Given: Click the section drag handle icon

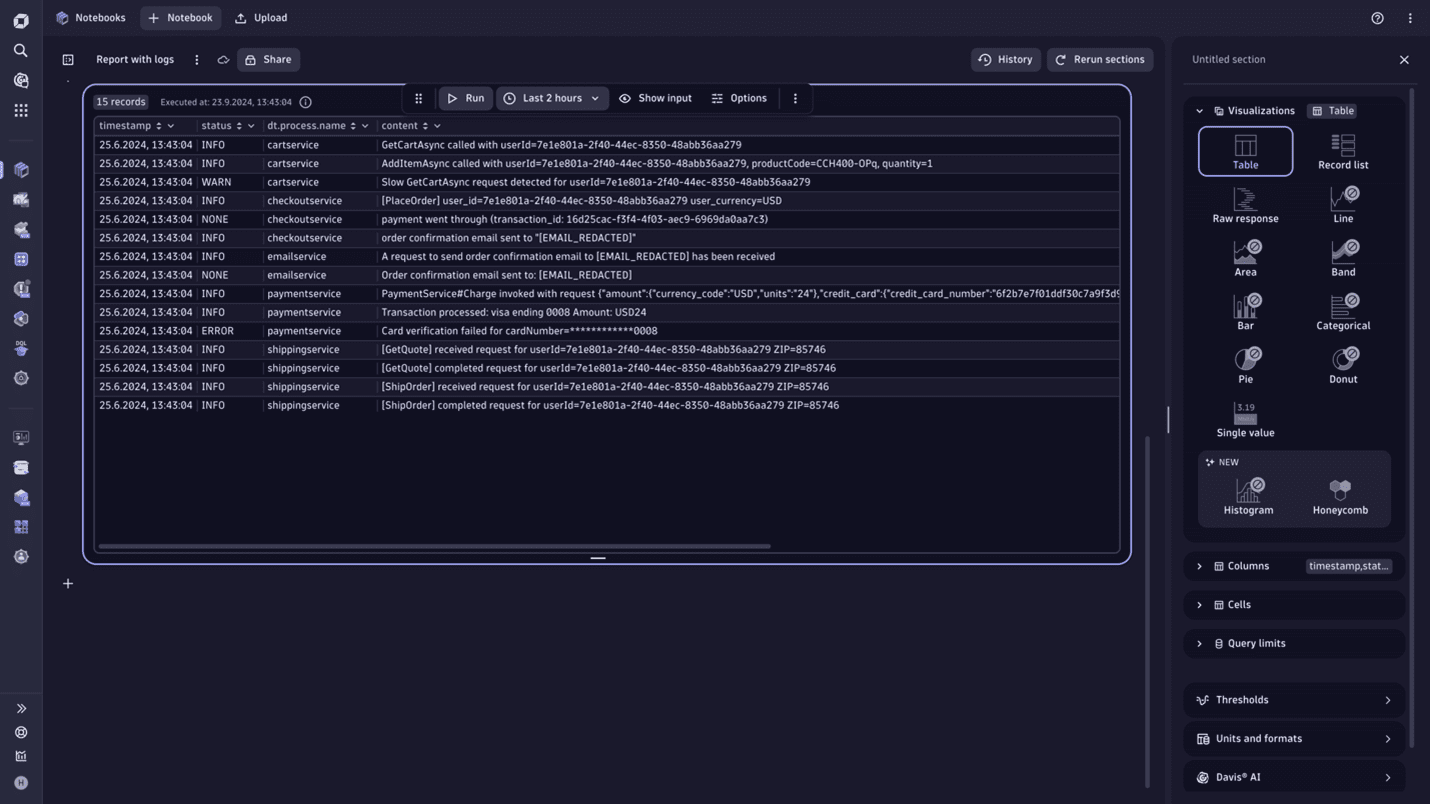Looking at the screenshot, I should pos(419,99).
